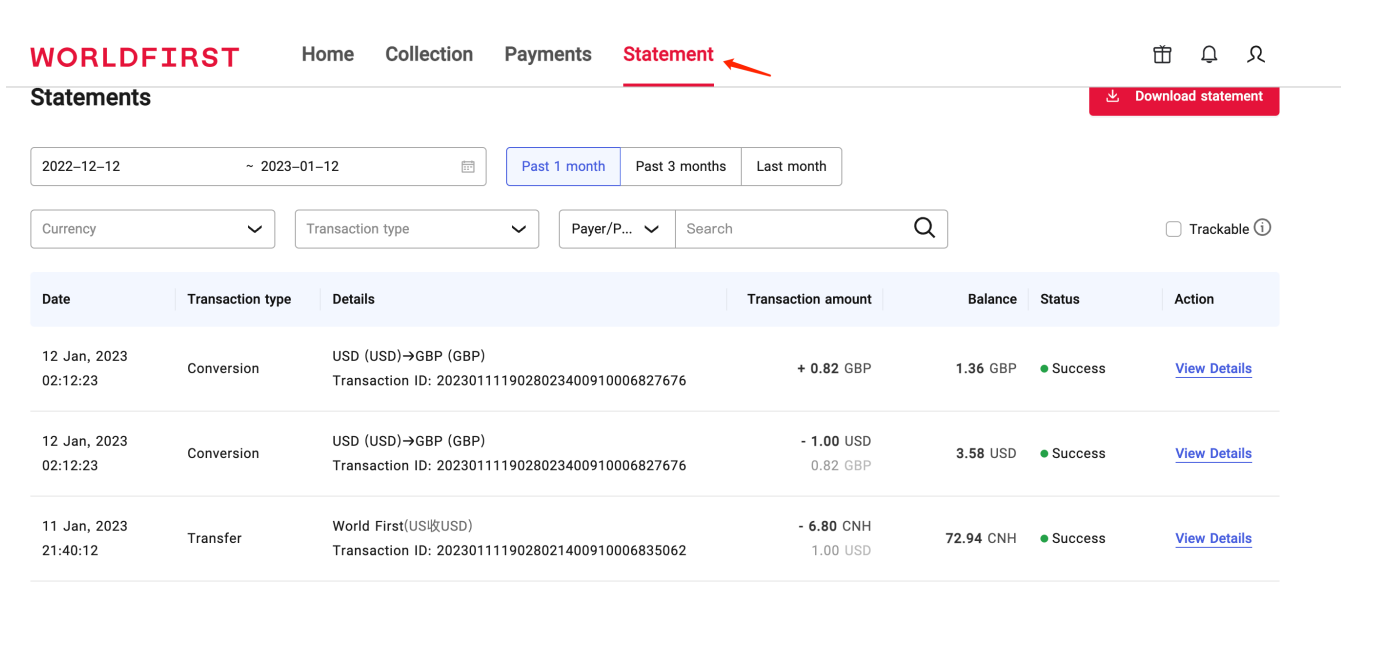This screenshot has height=650, width=1381.
Task: Enable the Trackable checkbox
Action: pos(1174,229)
